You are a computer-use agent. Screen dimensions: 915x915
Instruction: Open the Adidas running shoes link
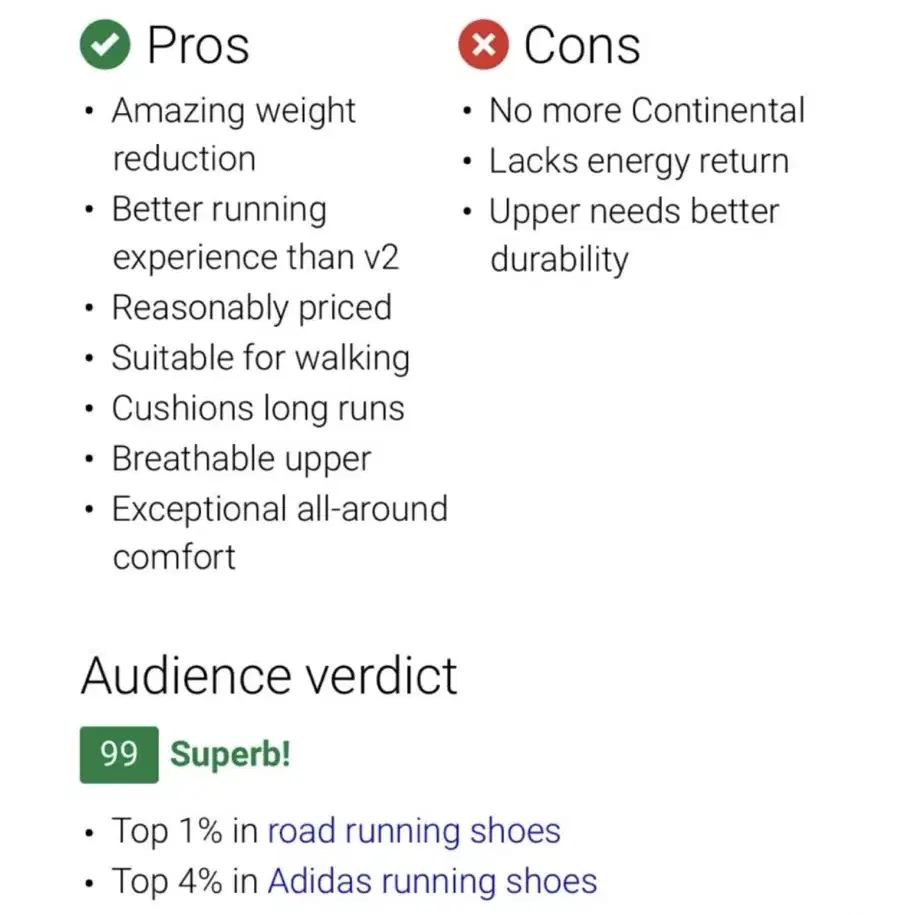click(432, 881)
